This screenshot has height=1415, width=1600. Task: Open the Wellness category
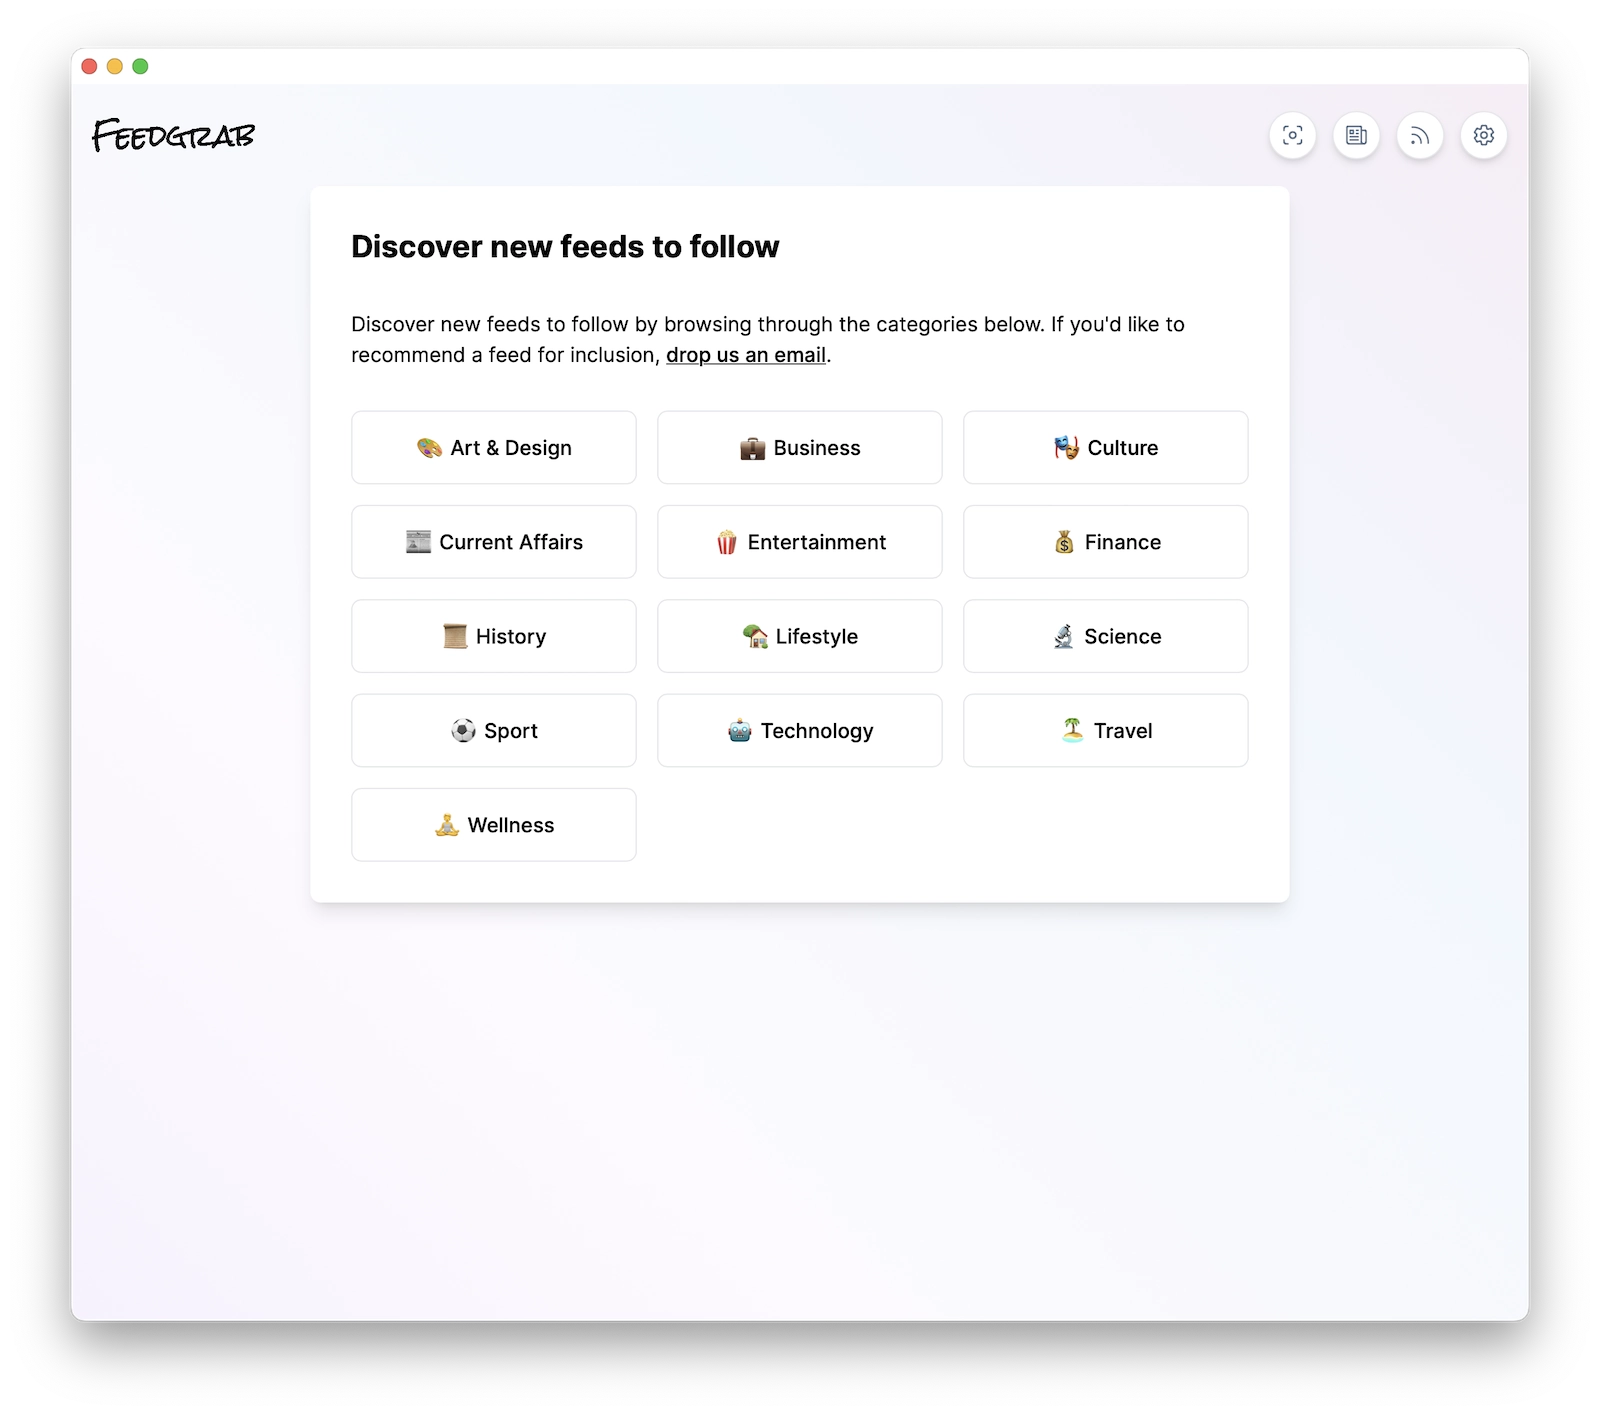pyautogui.click(x=493, y=825)
